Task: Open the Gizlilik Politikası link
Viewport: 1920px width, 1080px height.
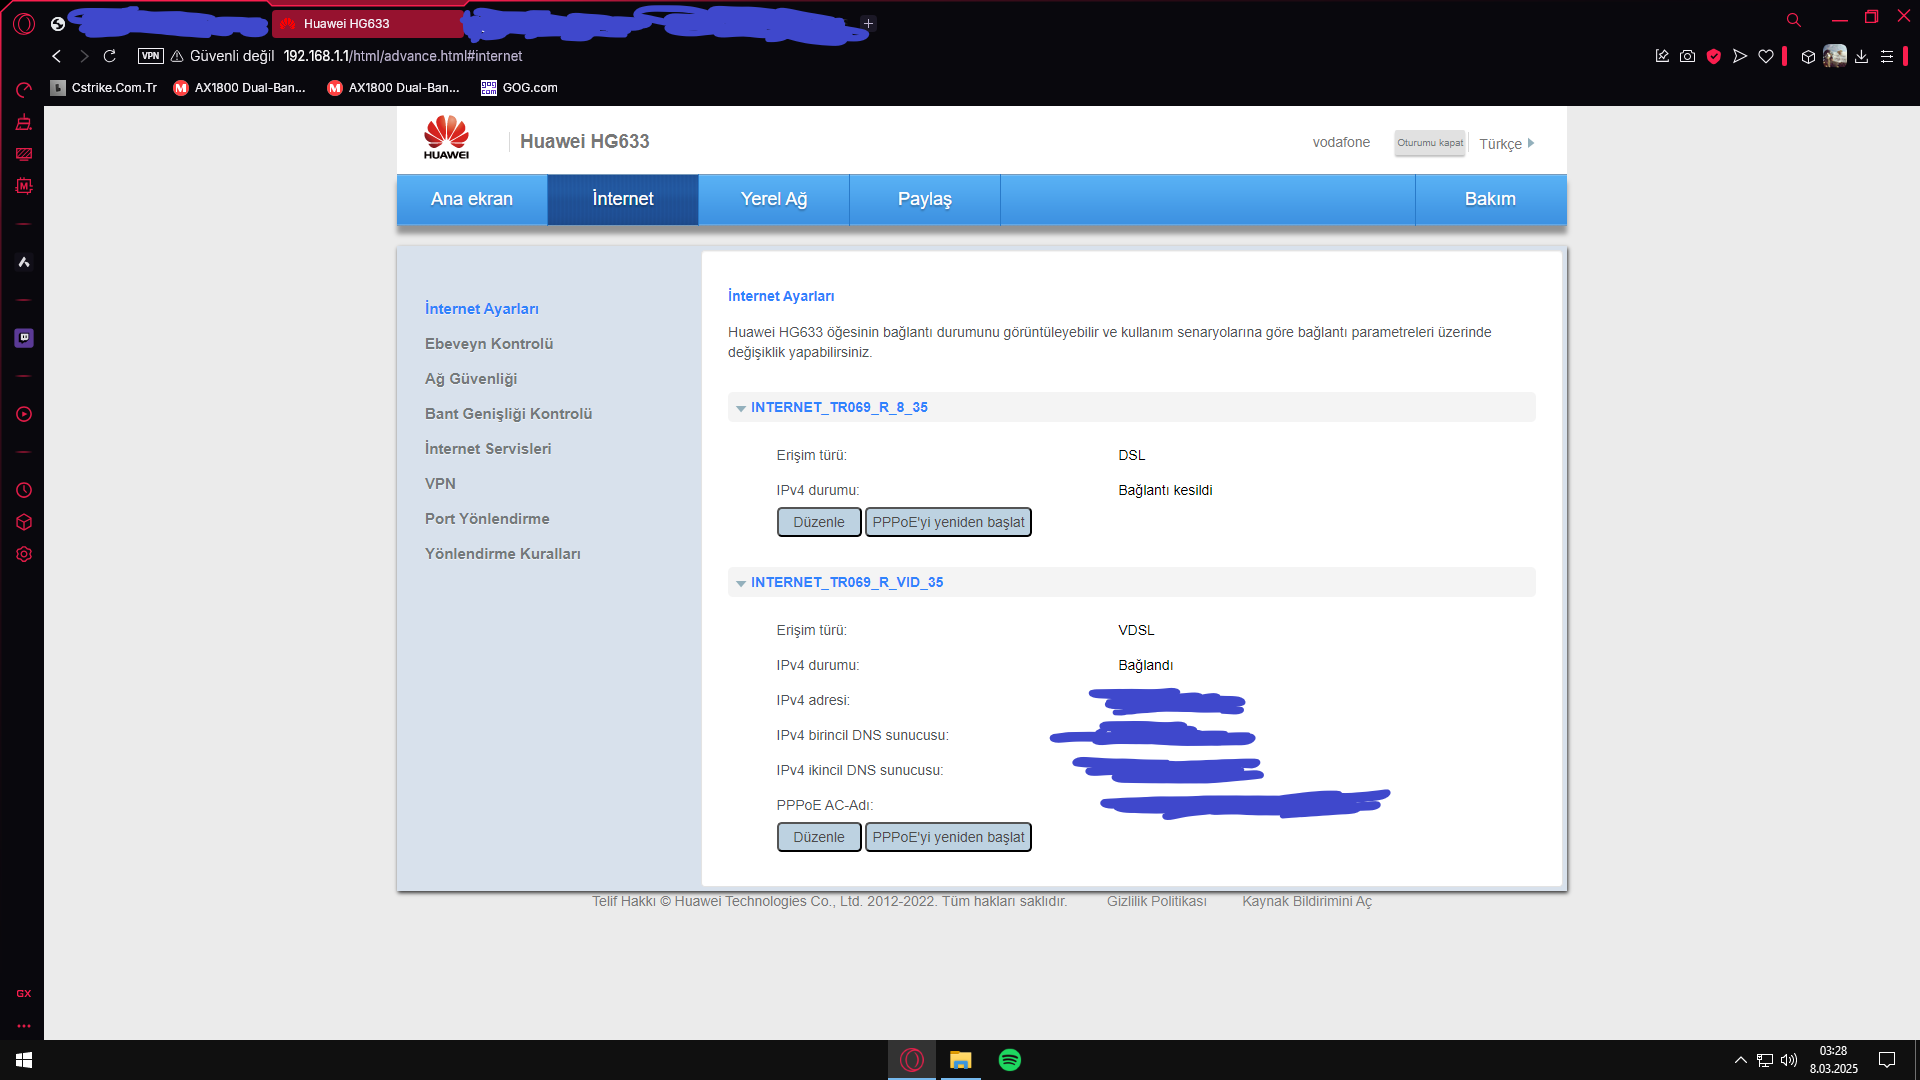Action: [x=1156, y=901]
